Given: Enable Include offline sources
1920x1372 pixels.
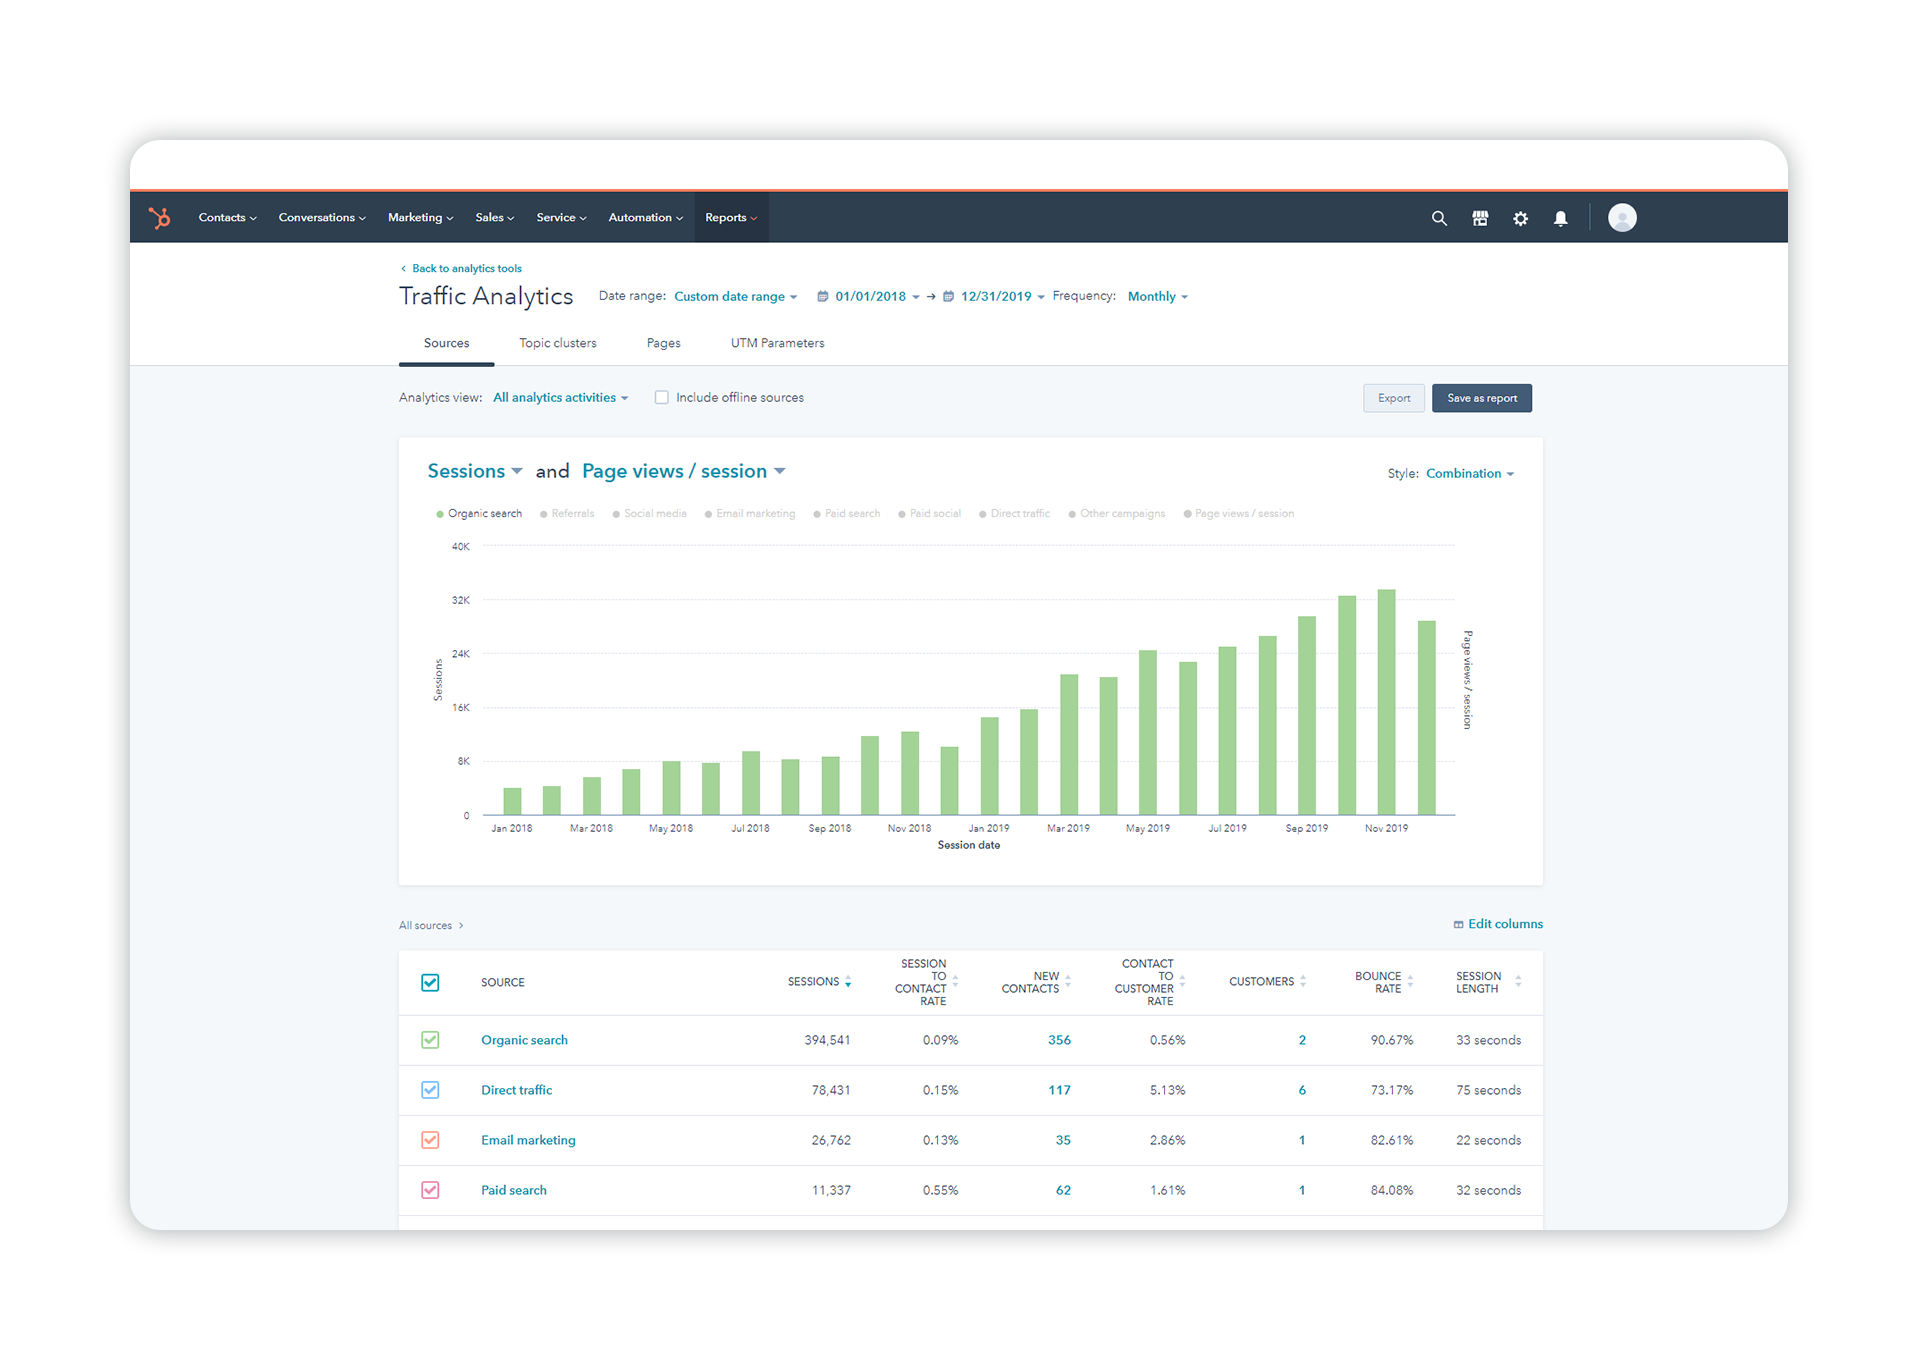Looking at the screenshot, I should tap(661, 397).
